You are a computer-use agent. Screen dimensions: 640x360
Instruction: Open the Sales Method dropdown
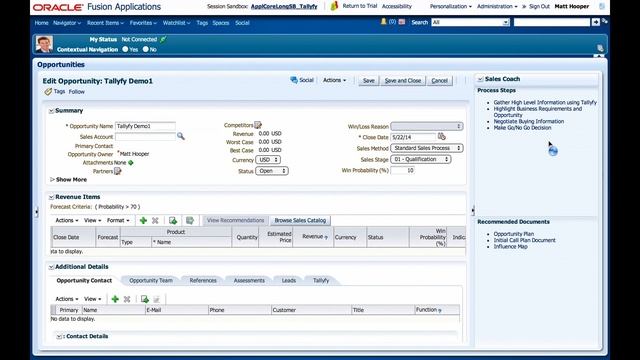pyautogui.click(x=427, y=148)
